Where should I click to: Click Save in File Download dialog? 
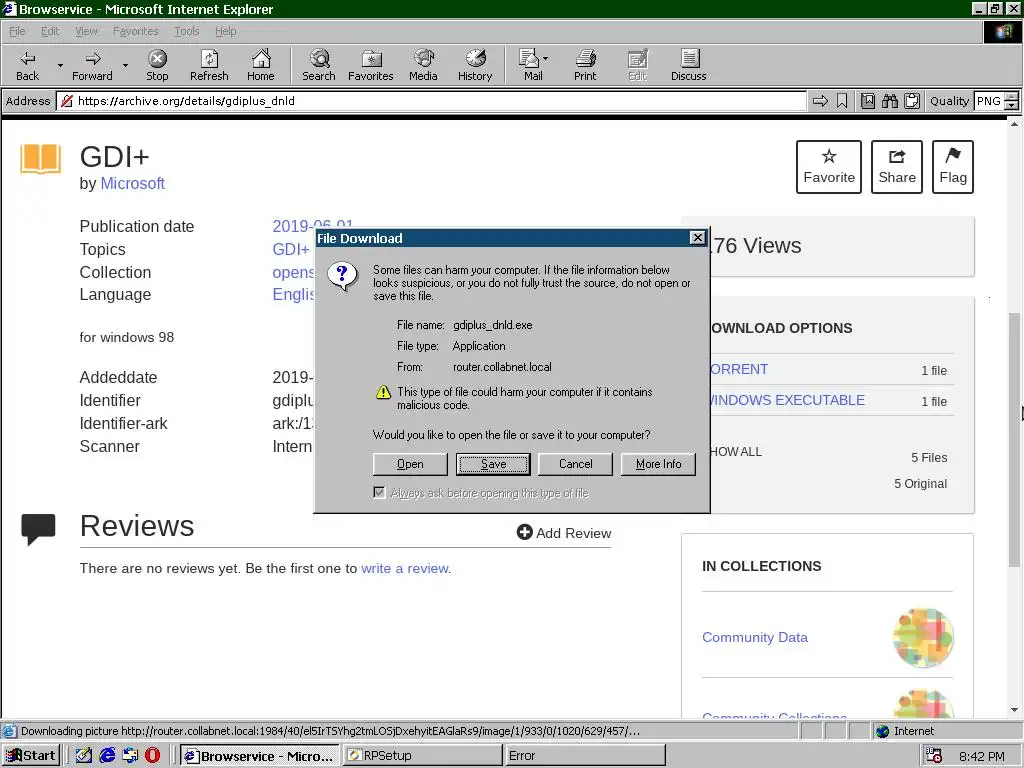tap(493, 464)
